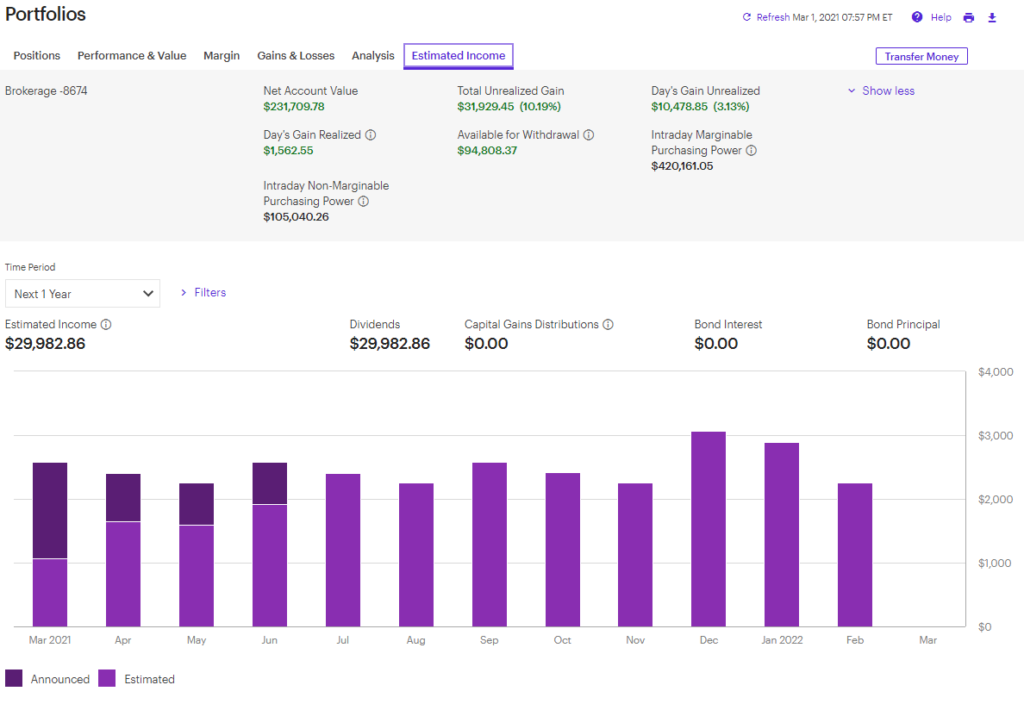Select the Margin tab

[x=222, y=56]
